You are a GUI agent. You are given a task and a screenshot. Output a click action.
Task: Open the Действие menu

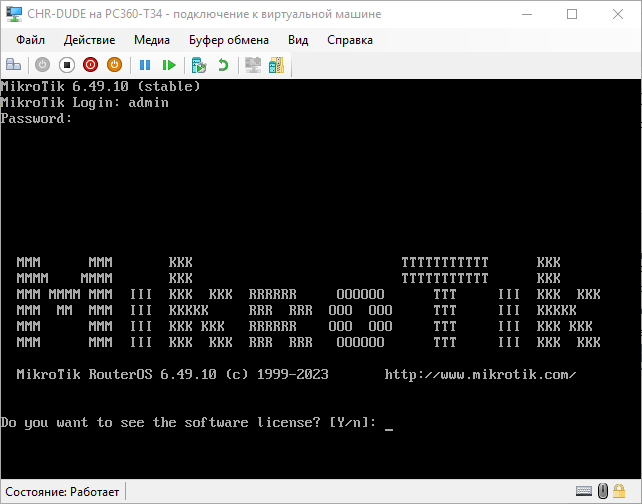[x=89, y=40]
